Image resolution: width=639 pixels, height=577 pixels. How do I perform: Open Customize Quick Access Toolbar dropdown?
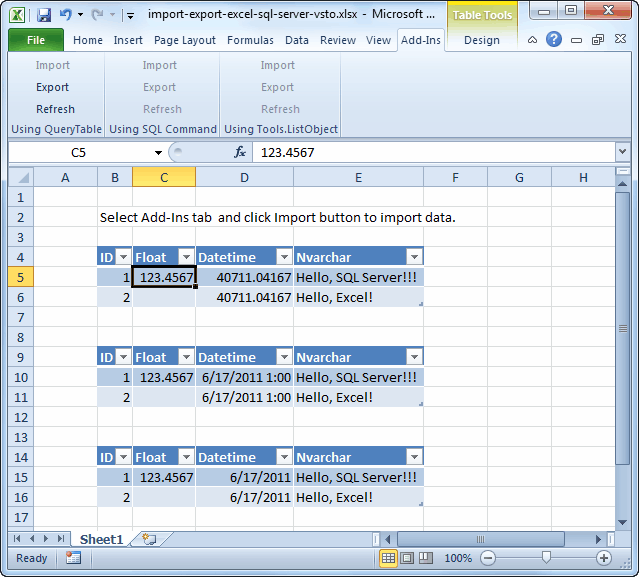click(x=130, y=16)
